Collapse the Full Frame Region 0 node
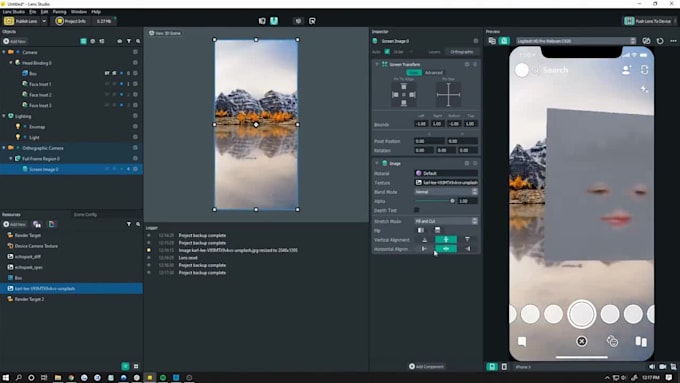The height and width of the screenshot is (383, 680). [11, 159]
